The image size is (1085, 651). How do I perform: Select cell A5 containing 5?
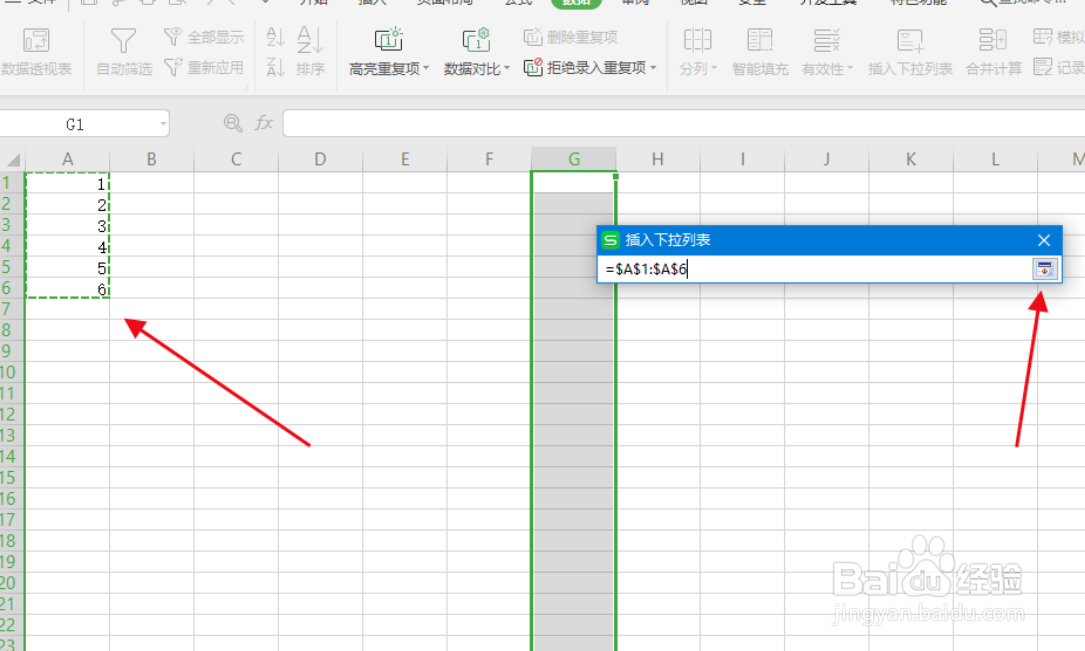pos(67,268)
